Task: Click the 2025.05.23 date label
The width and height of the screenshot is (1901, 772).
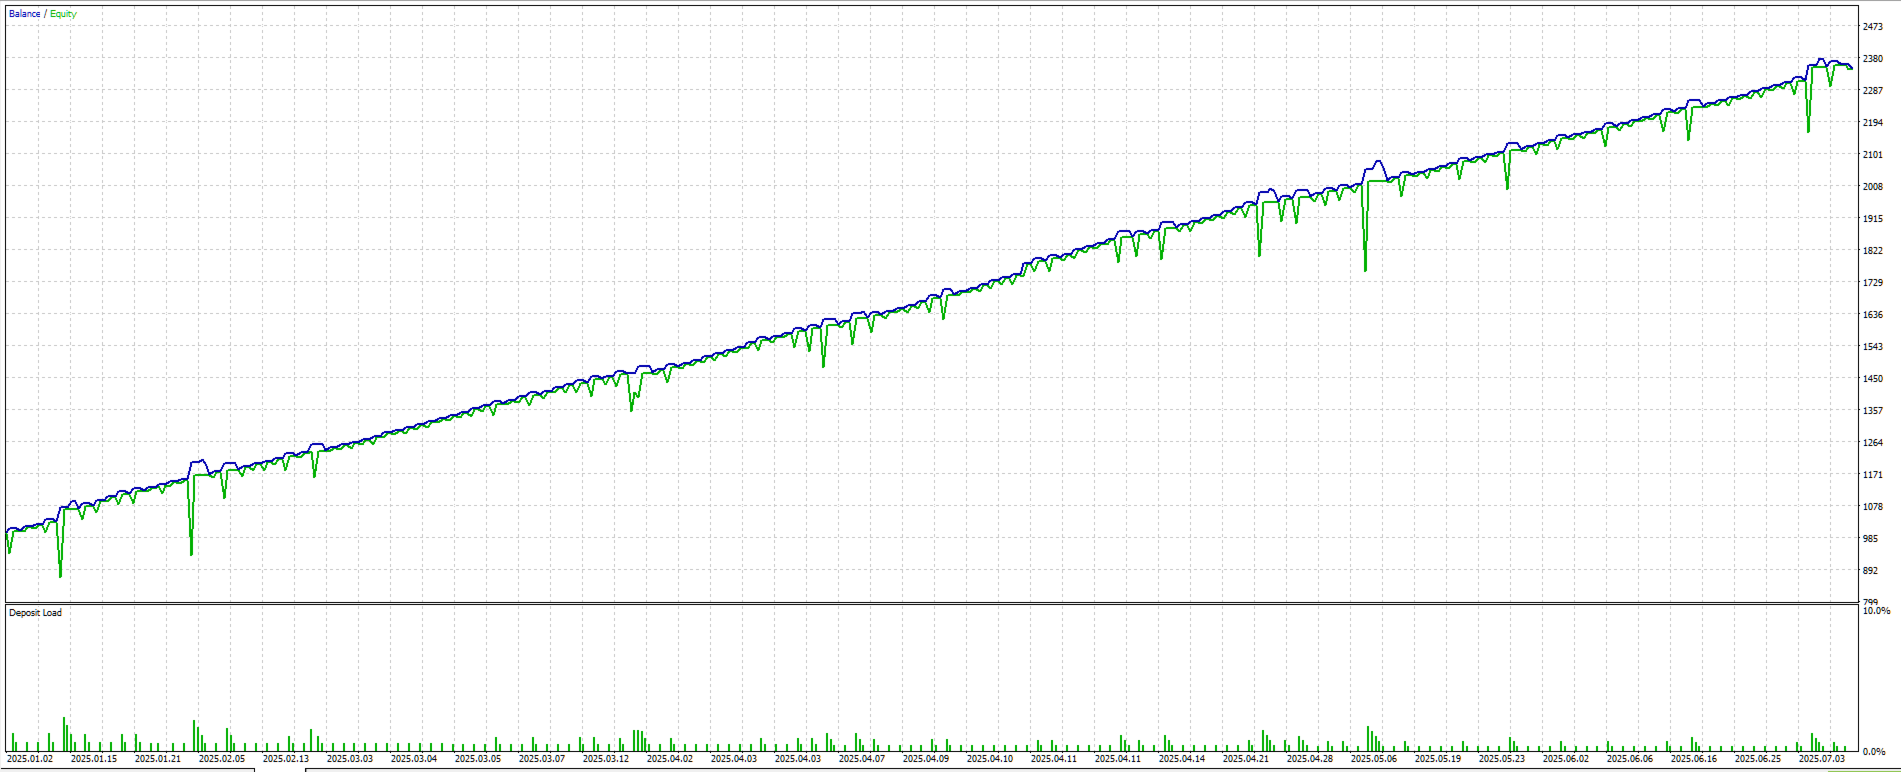Action: pyautogui.click(x=1502, y=759)
